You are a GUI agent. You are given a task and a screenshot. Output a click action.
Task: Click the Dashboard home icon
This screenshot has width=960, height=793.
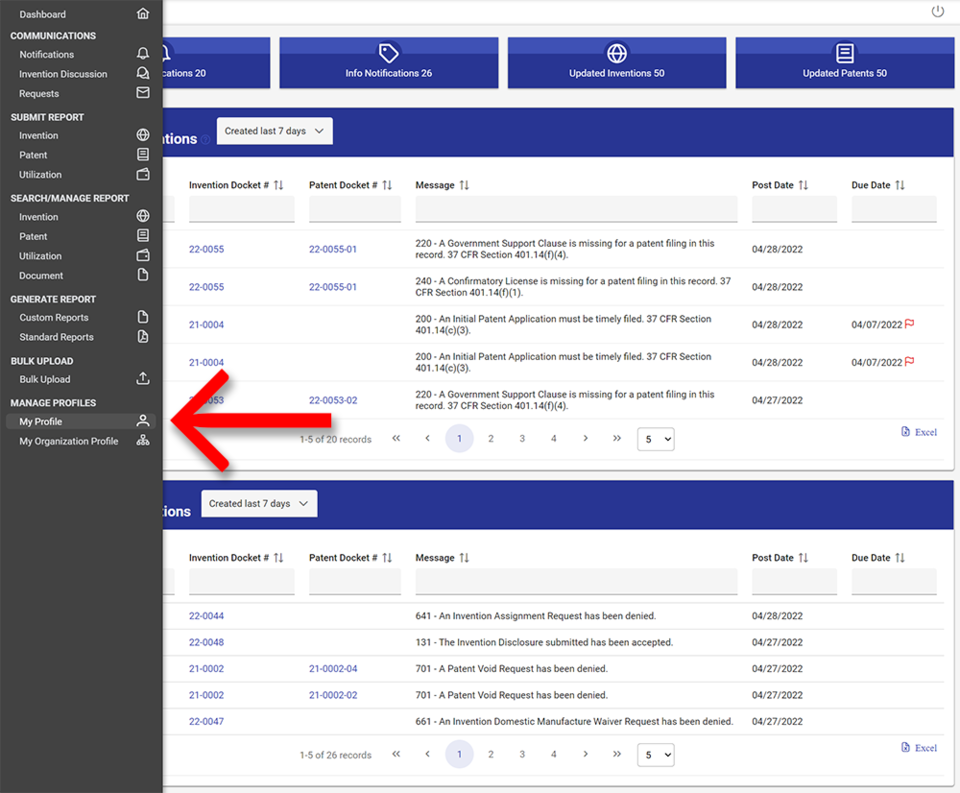click(x=143, y=14)
